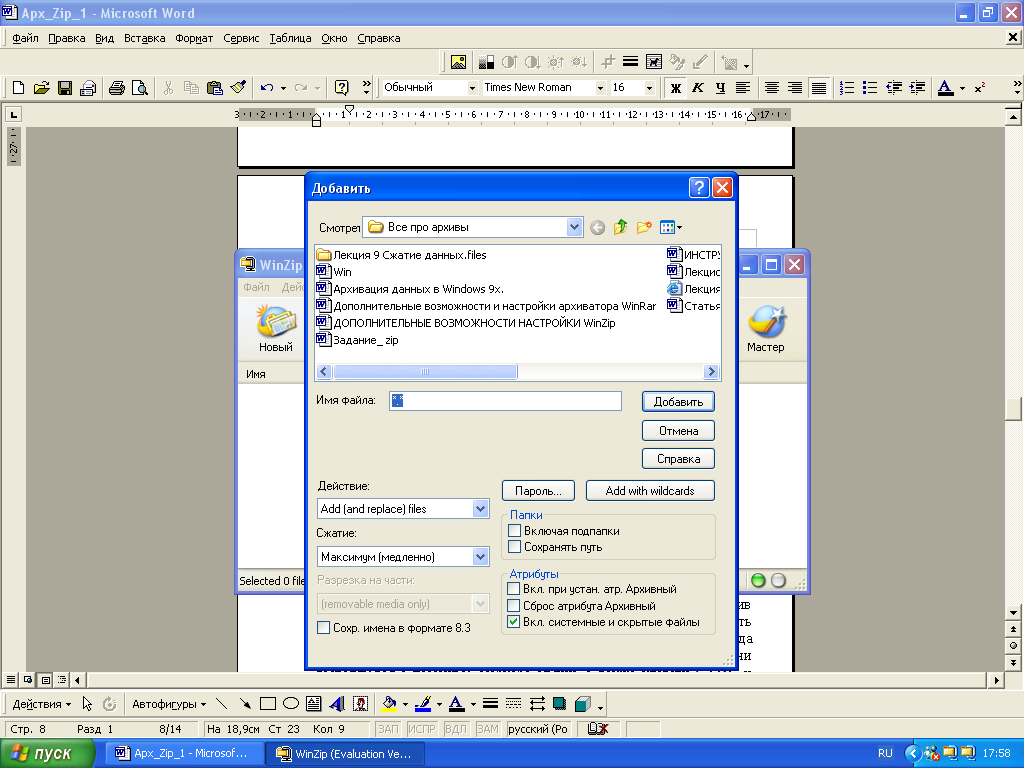
Task: Switch to WinZip taskbar button
Action: tap(345, 754)
